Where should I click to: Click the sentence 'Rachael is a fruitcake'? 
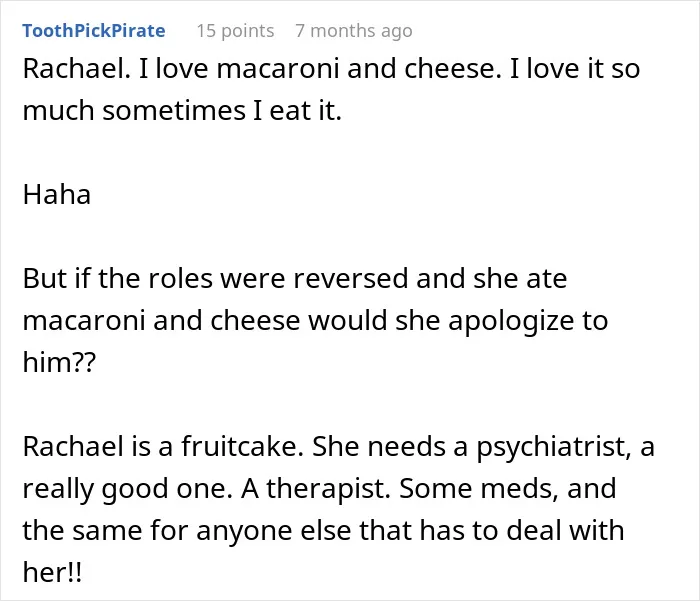[163, 446]
